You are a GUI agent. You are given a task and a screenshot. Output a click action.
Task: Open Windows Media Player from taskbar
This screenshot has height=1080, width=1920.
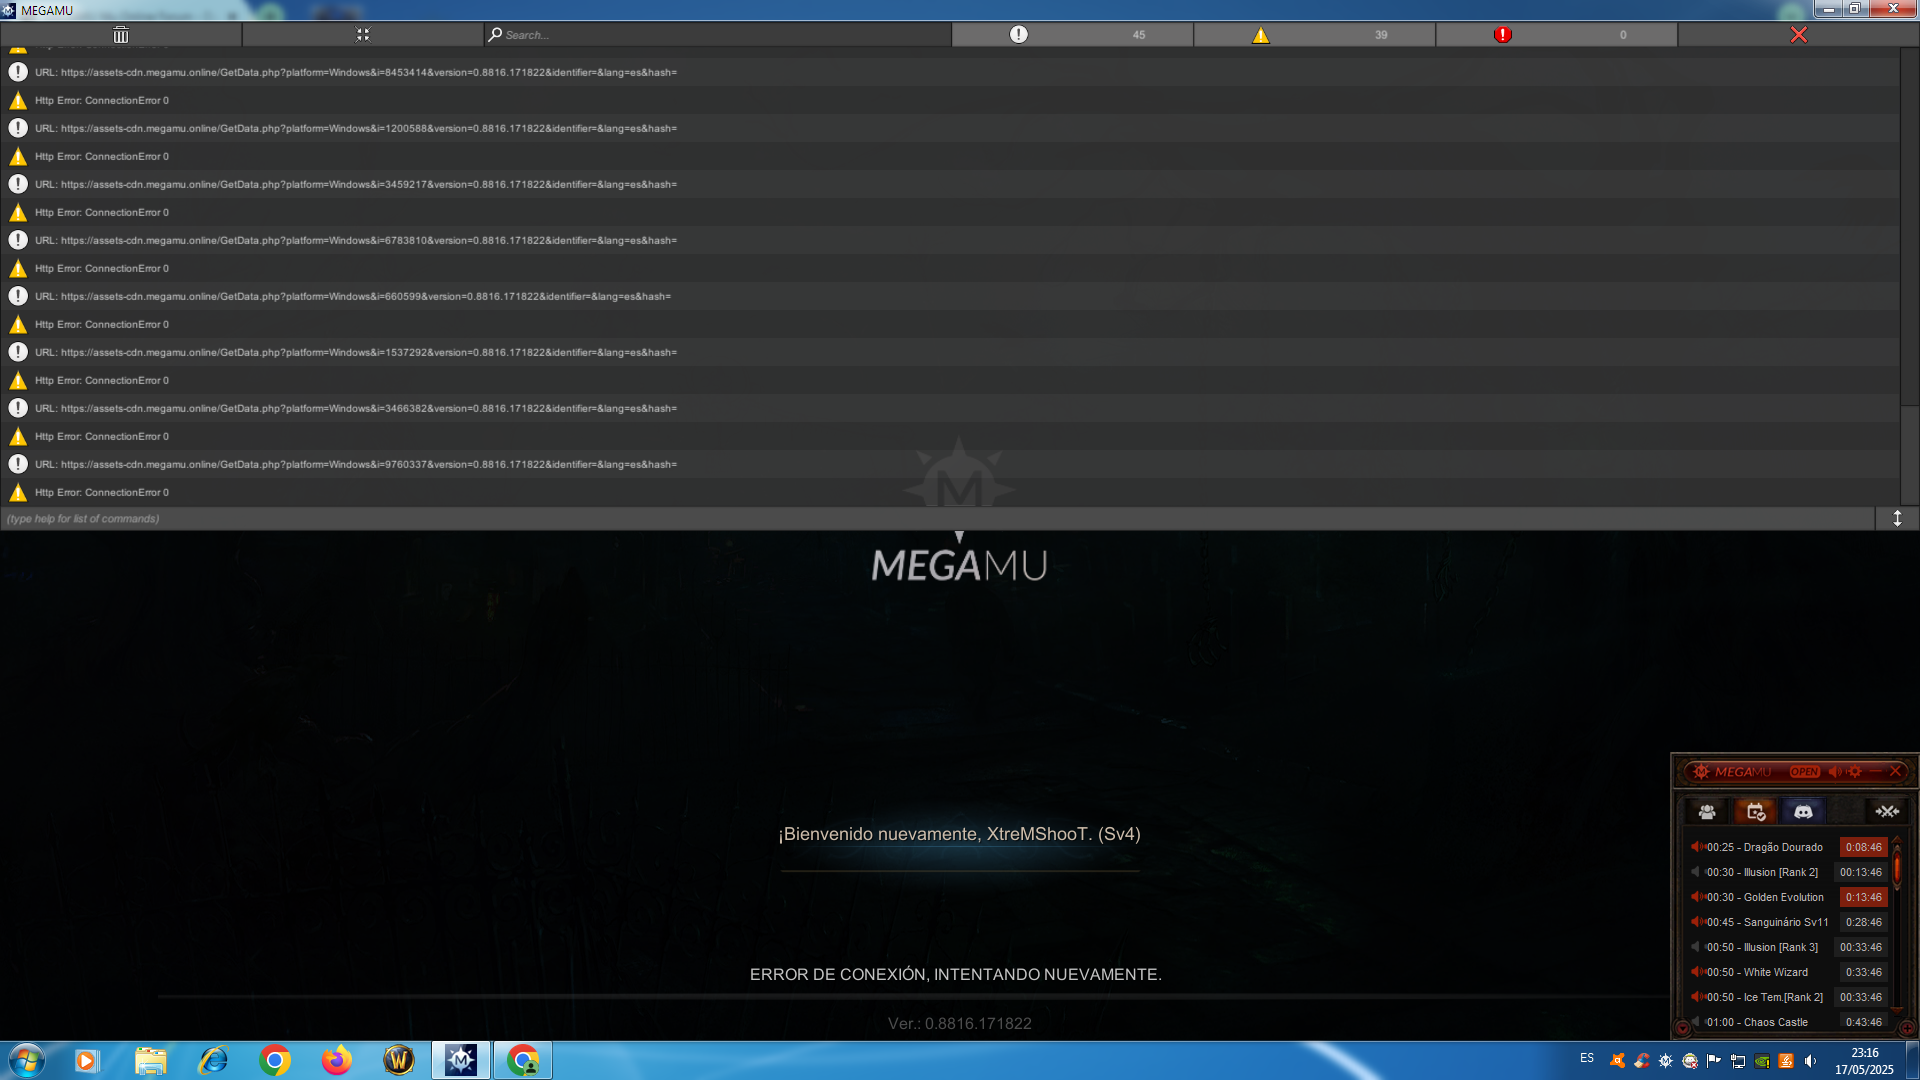[x=88, y=1060]
